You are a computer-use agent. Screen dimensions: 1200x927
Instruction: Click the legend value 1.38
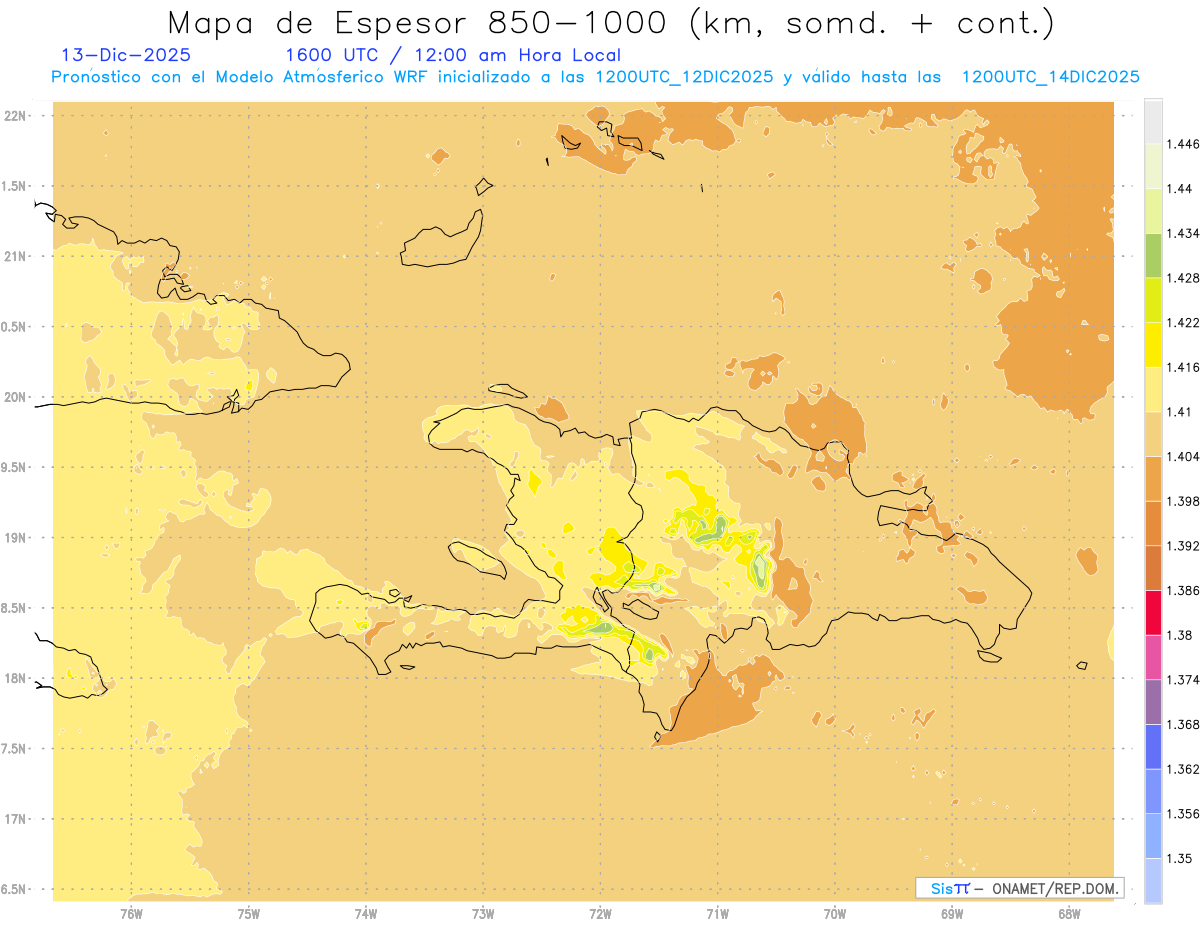[x=1180, y=635]
